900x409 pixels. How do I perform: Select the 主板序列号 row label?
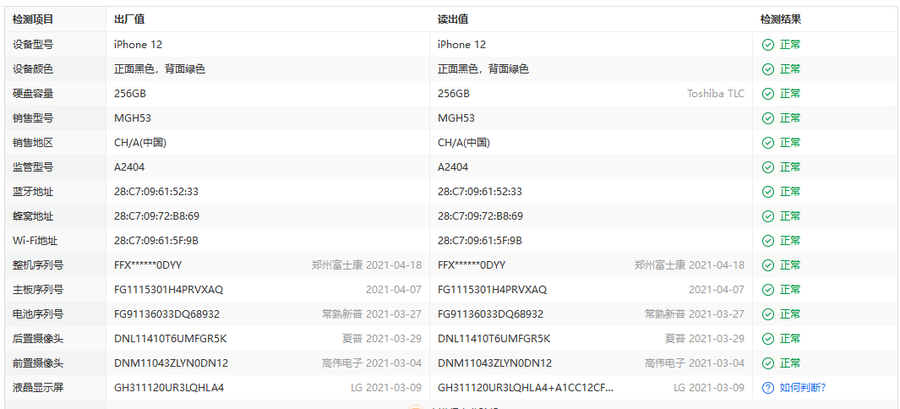[38, 290]
